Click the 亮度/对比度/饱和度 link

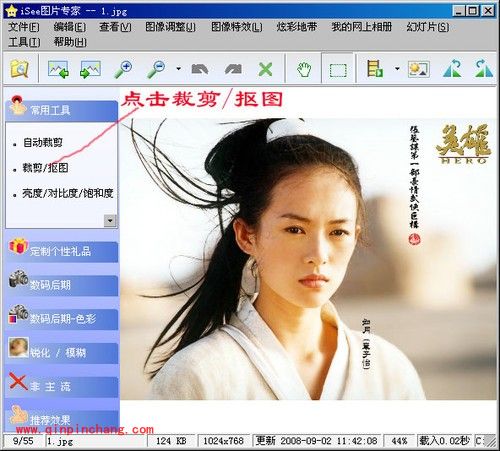[x=68, y=193]
